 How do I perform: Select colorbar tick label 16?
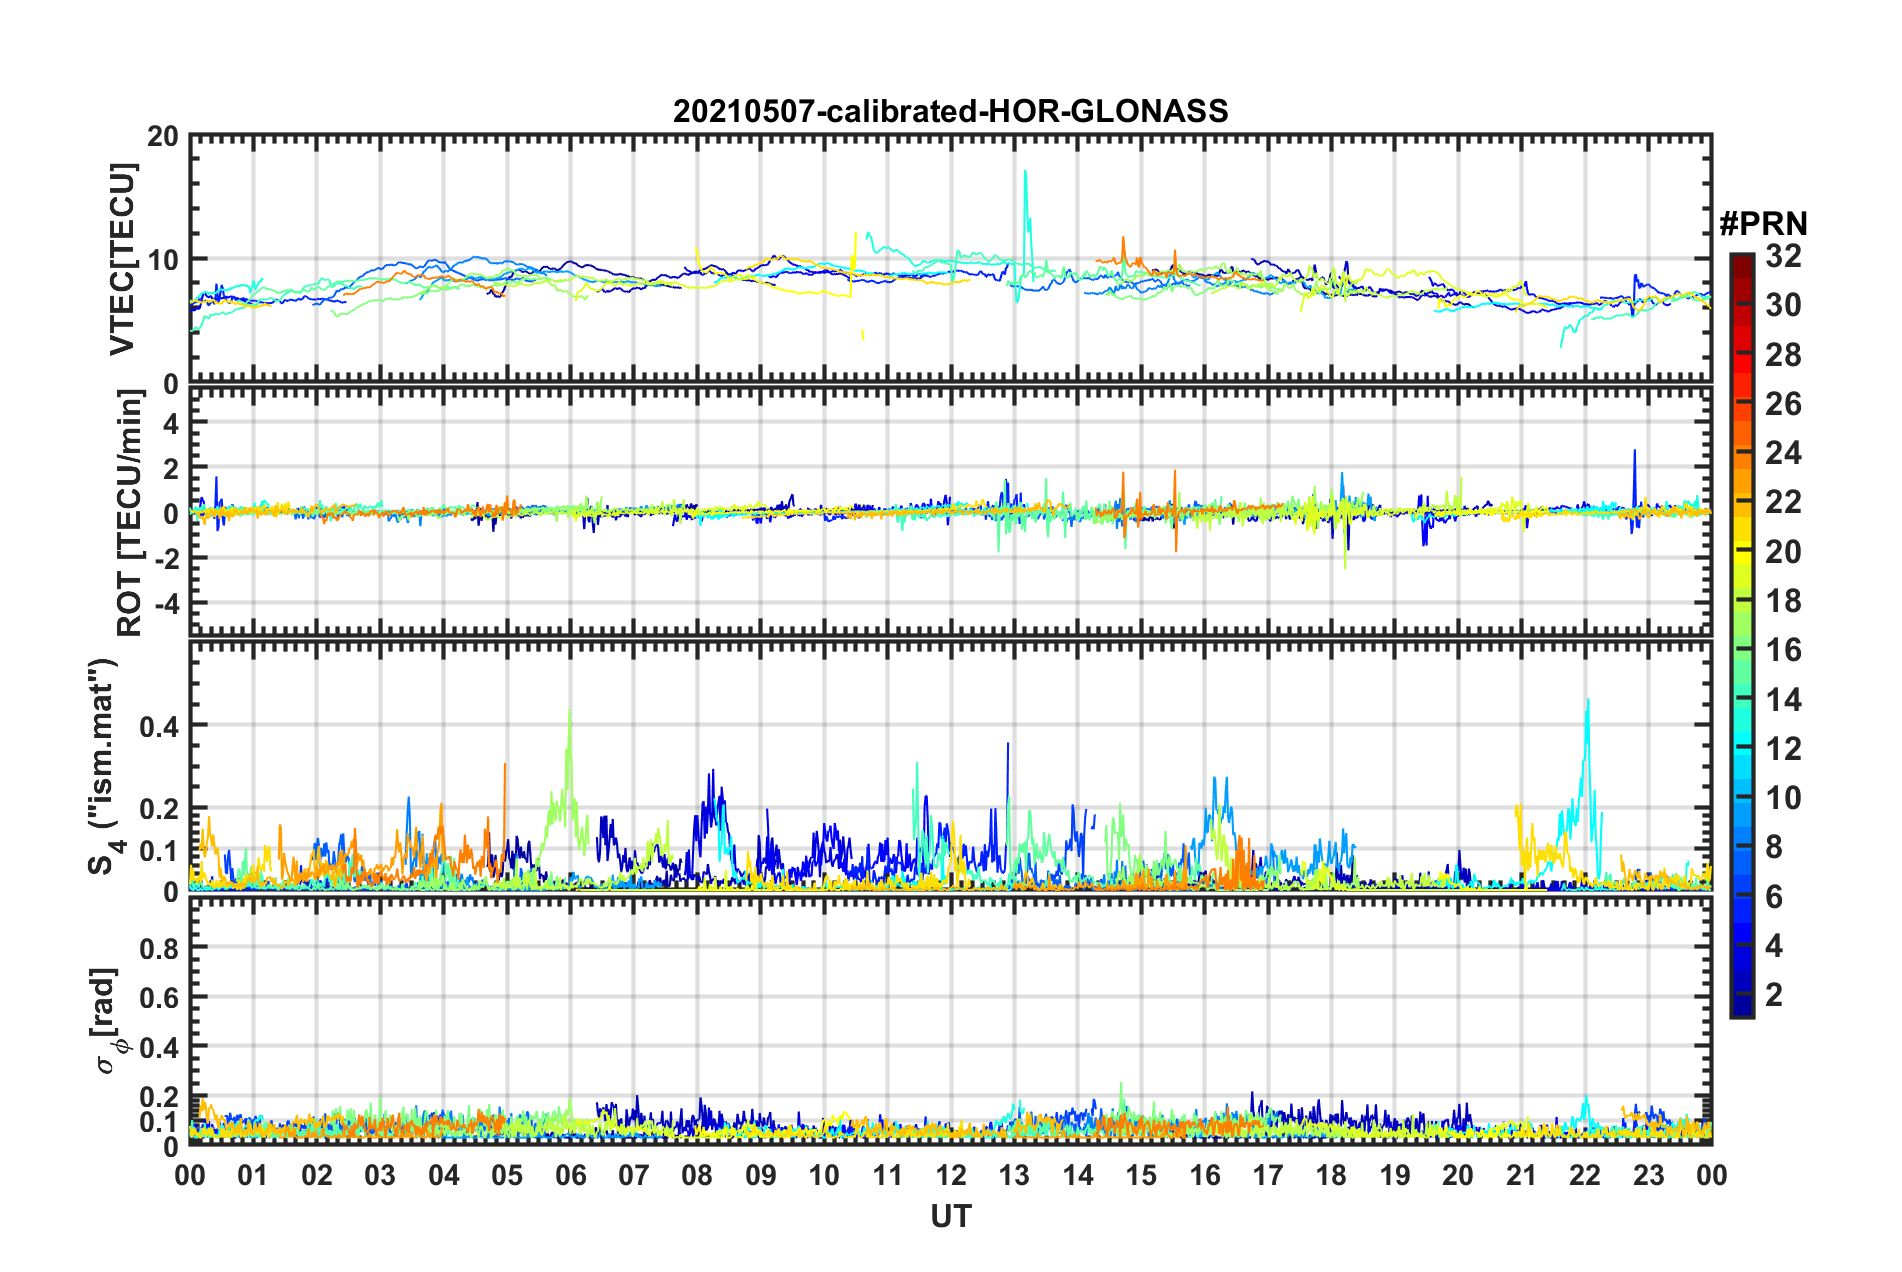coord(1783,650)
